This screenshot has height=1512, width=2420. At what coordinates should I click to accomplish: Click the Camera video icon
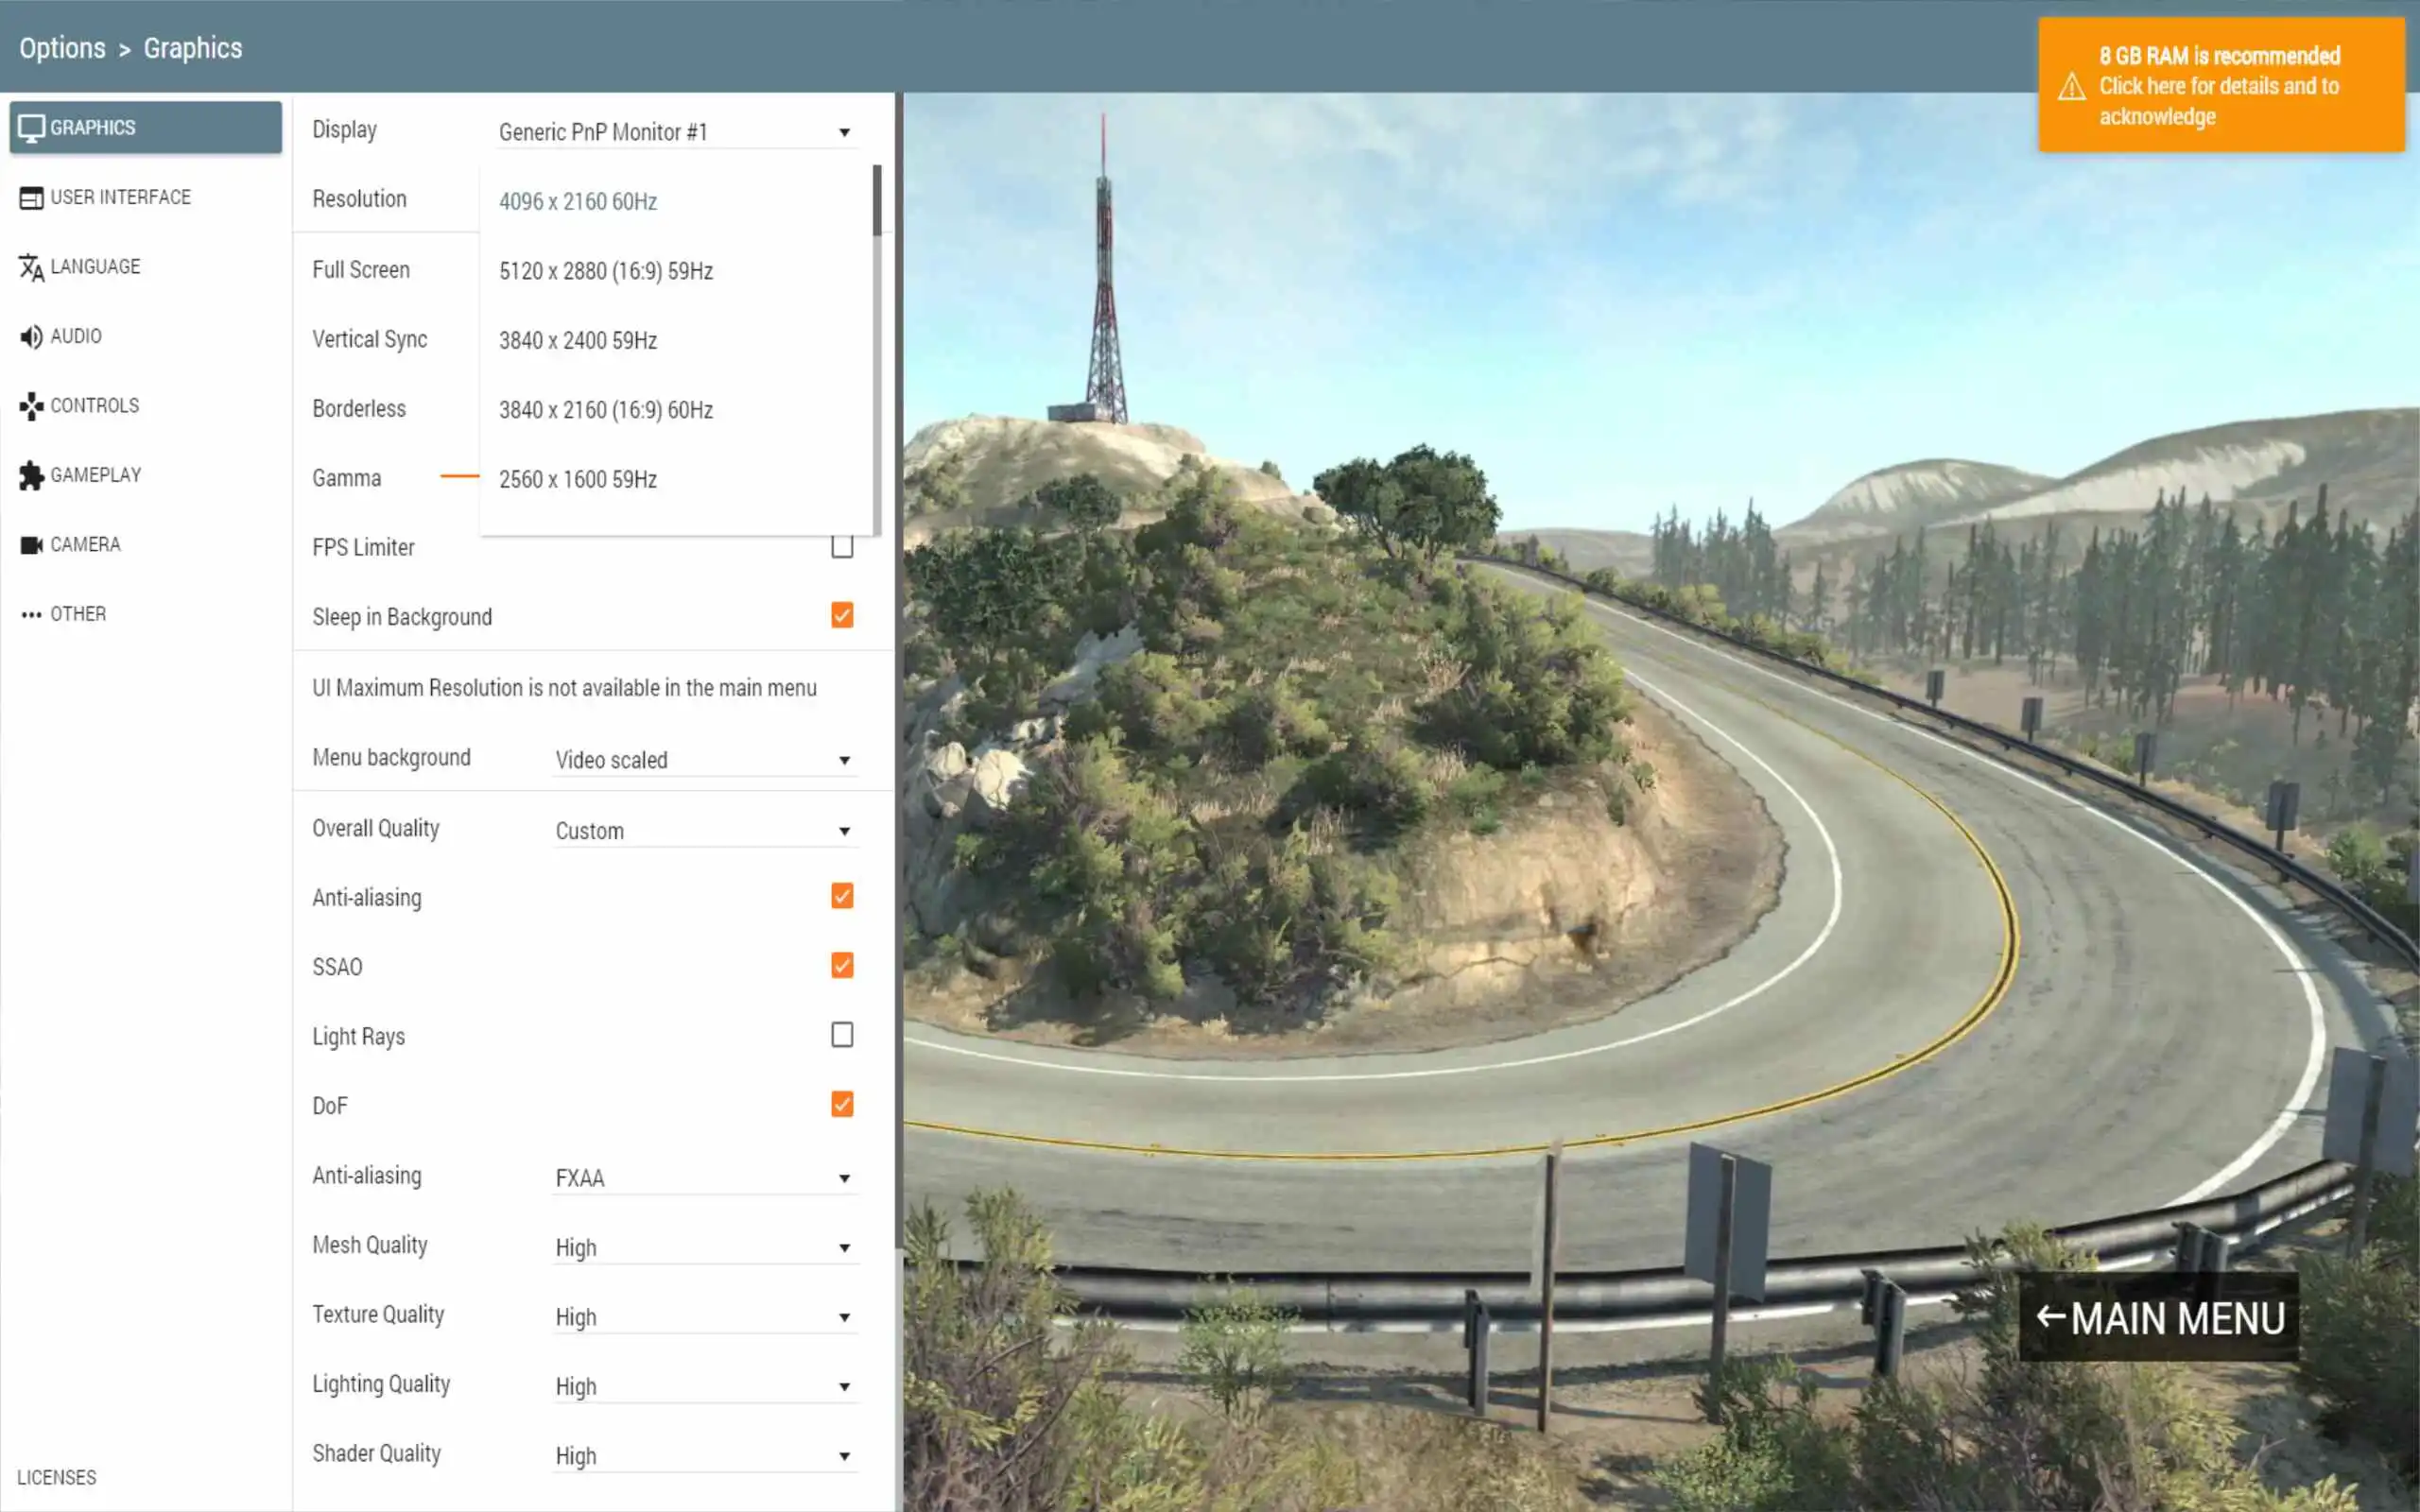[31, 545]
